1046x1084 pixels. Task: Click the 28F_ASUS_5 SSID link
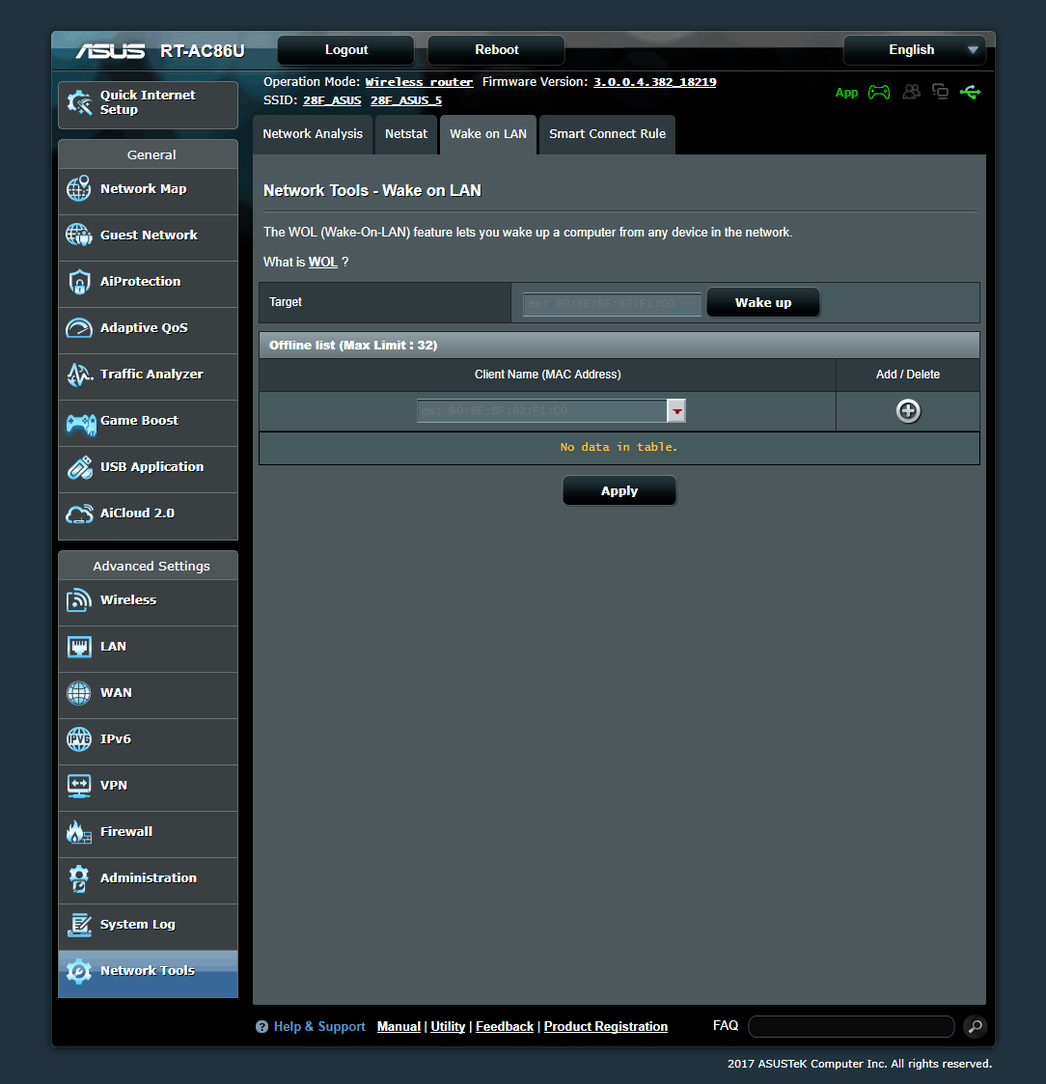[x=406, y=101]
